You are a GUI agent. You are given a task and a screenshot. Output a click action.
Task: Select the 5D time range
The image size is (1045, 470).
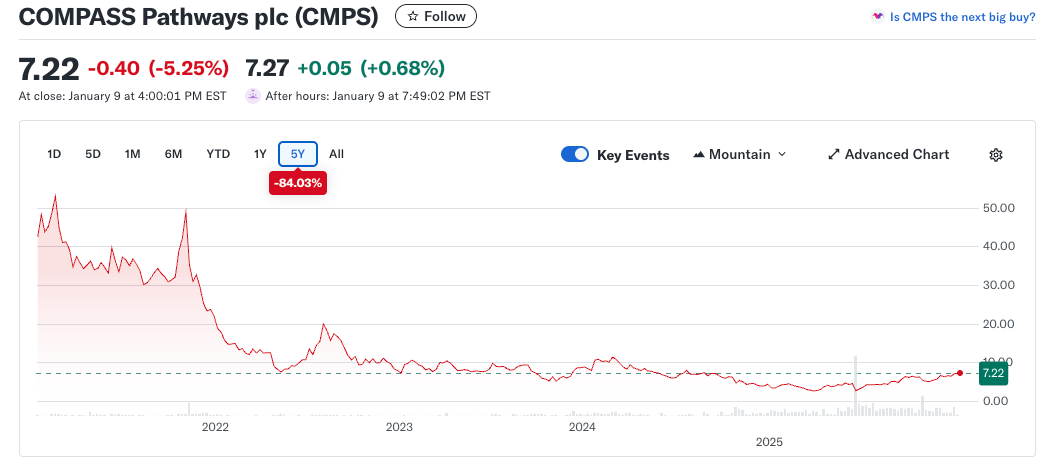click(93, 154)
